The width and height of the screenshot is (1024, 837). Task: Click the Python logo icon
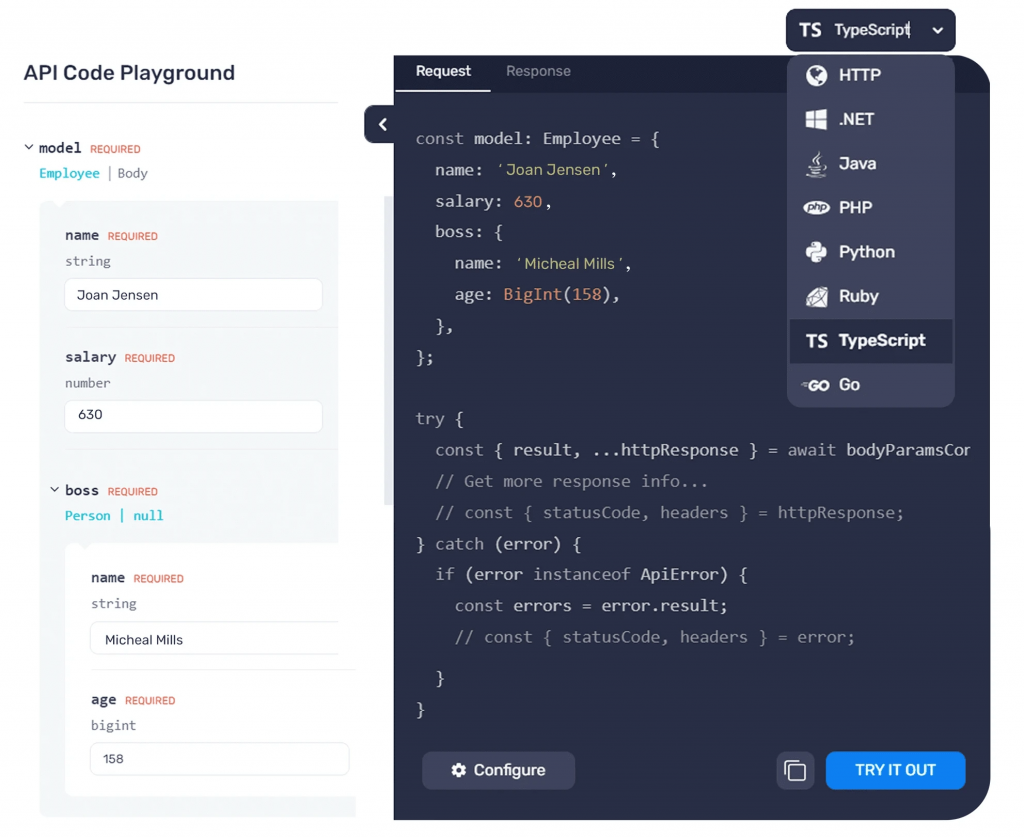816,252
